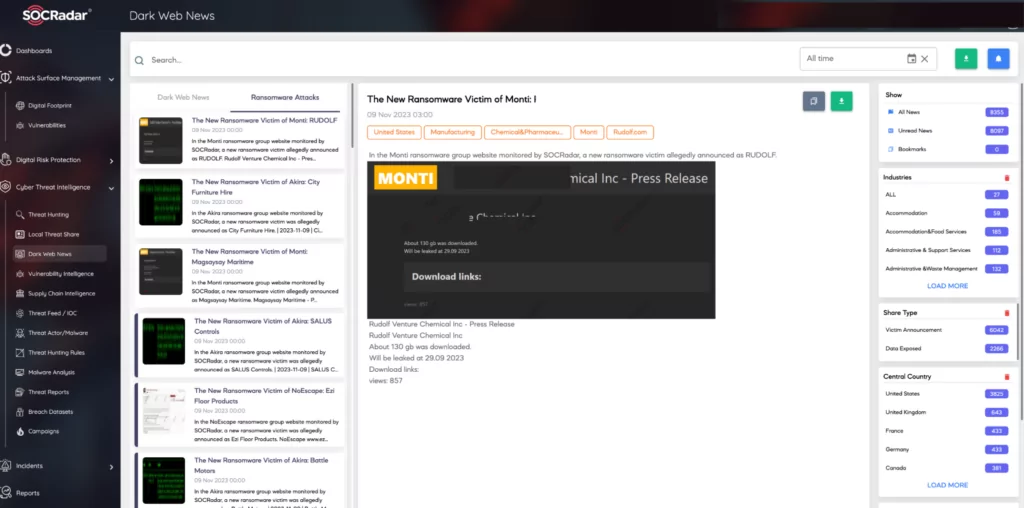Open Threat Hunting menu item
Screen dimensions: 1024x508
48,215
